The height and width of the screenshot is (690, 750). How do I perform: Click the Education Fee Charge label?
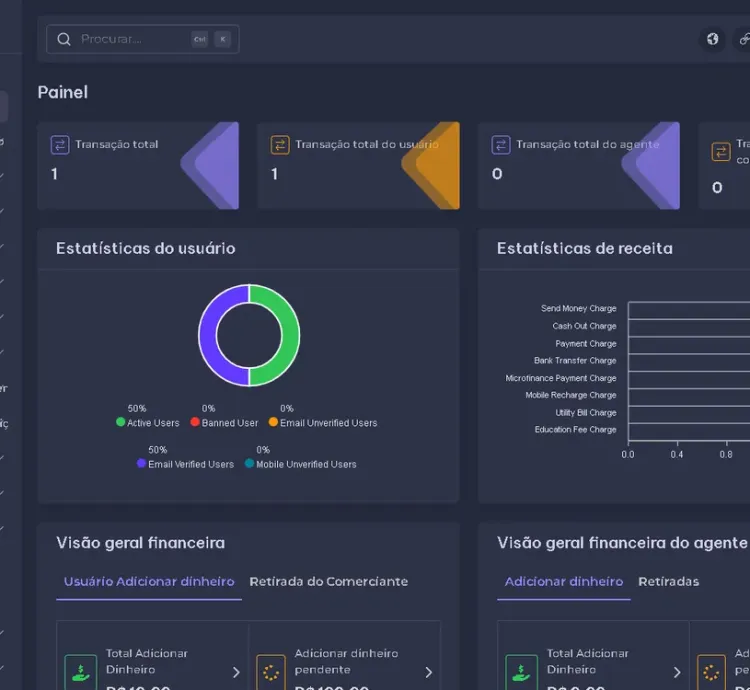pos(575,429)
